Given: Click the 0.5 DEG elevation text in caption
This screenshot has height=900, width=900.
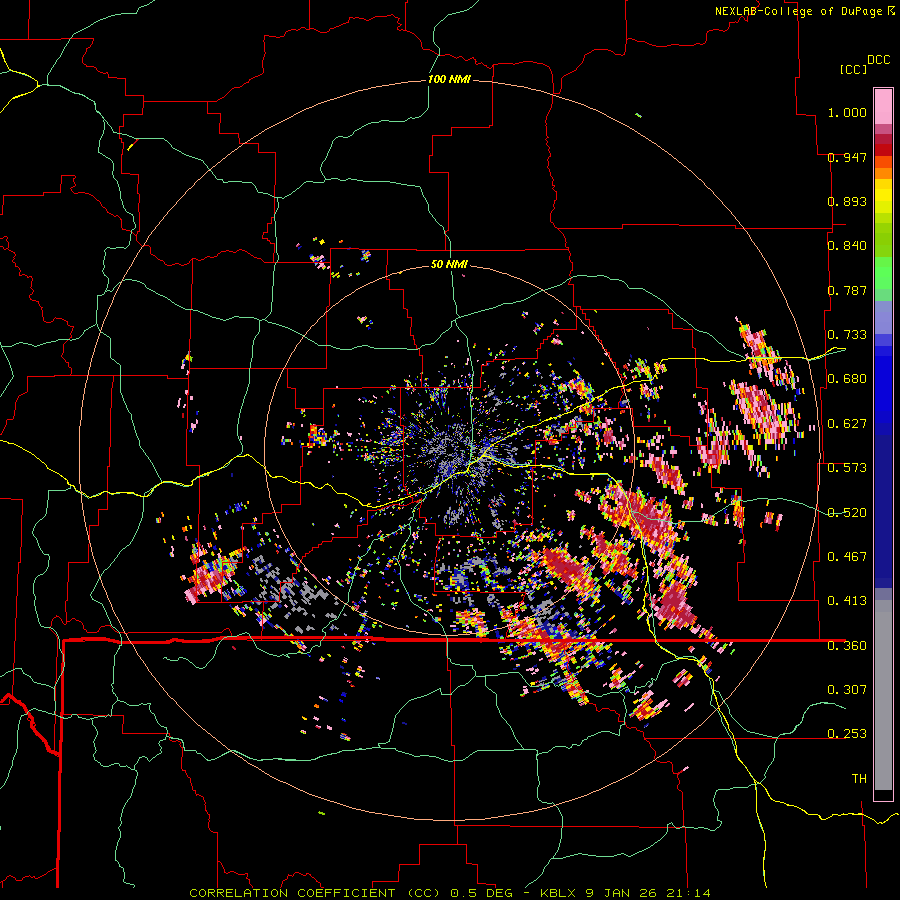Looking at the screenshot, I should [x=482, y=893].
